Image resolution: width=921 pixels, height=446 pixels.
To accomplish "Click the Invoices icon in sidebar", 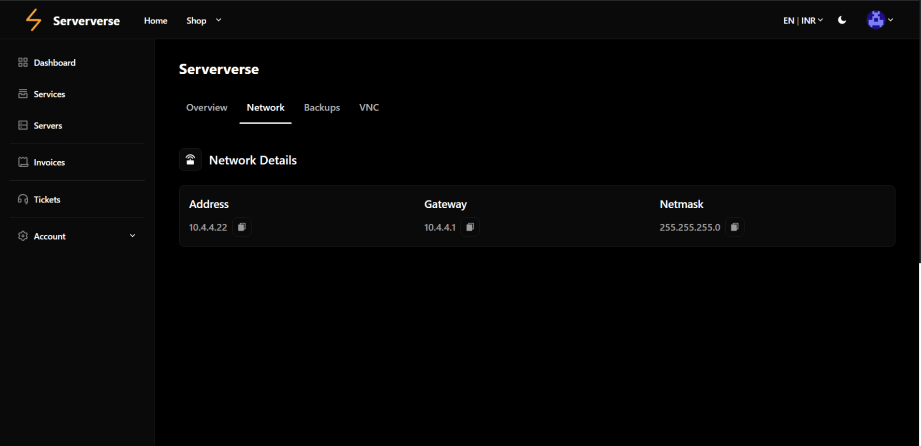I will tap(23, 162).
